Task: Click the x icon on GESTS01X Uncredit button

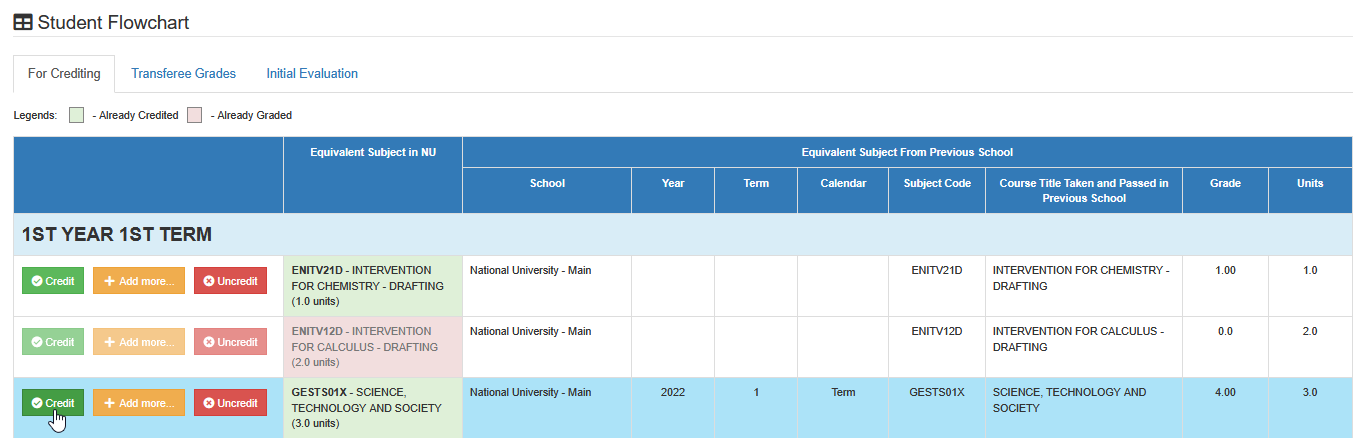Action: [208, 403]
